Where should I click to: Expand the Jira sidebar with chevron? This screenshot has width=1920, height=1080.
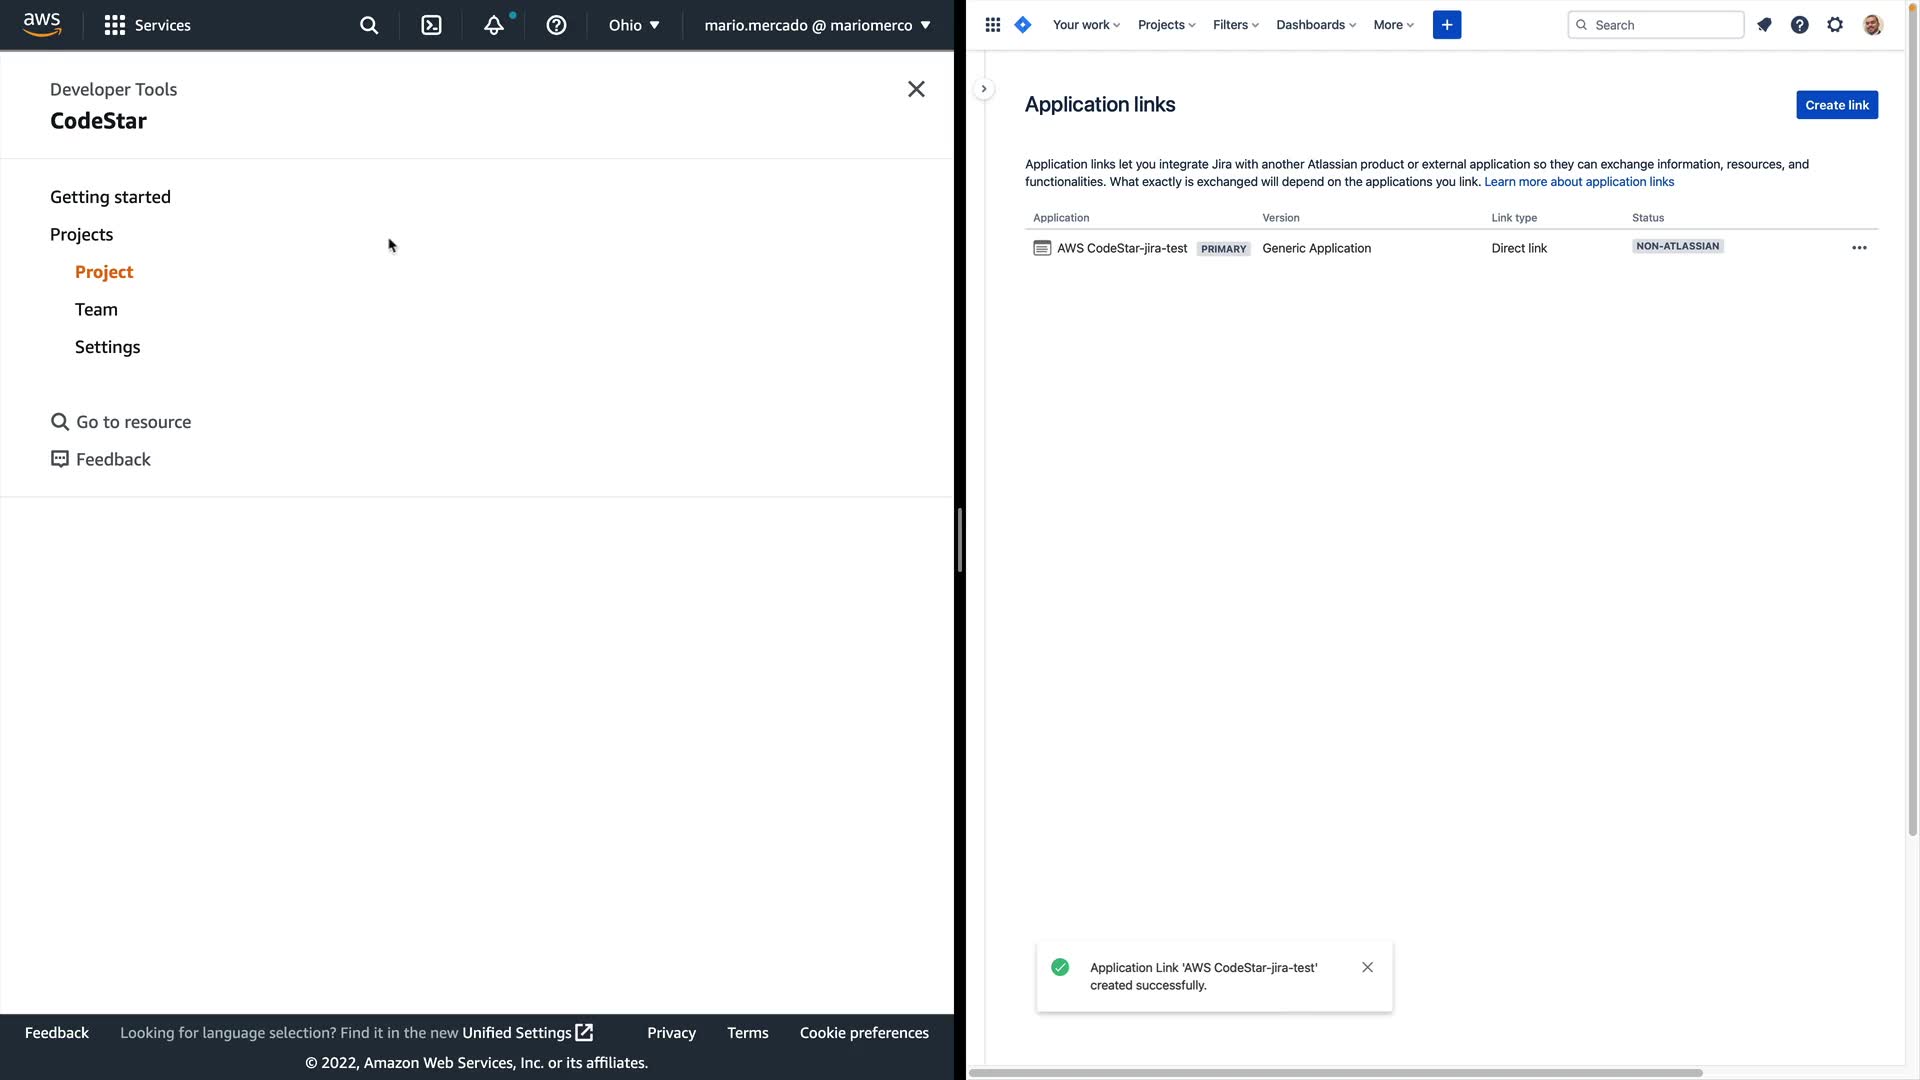click(984, 89)
